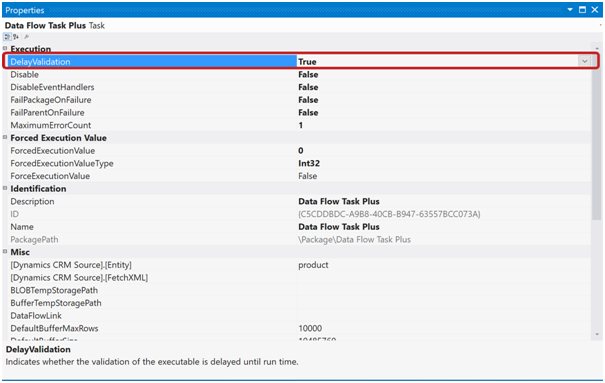
Task: Collapse the Identification category
Action: click(x=5, y=188)
